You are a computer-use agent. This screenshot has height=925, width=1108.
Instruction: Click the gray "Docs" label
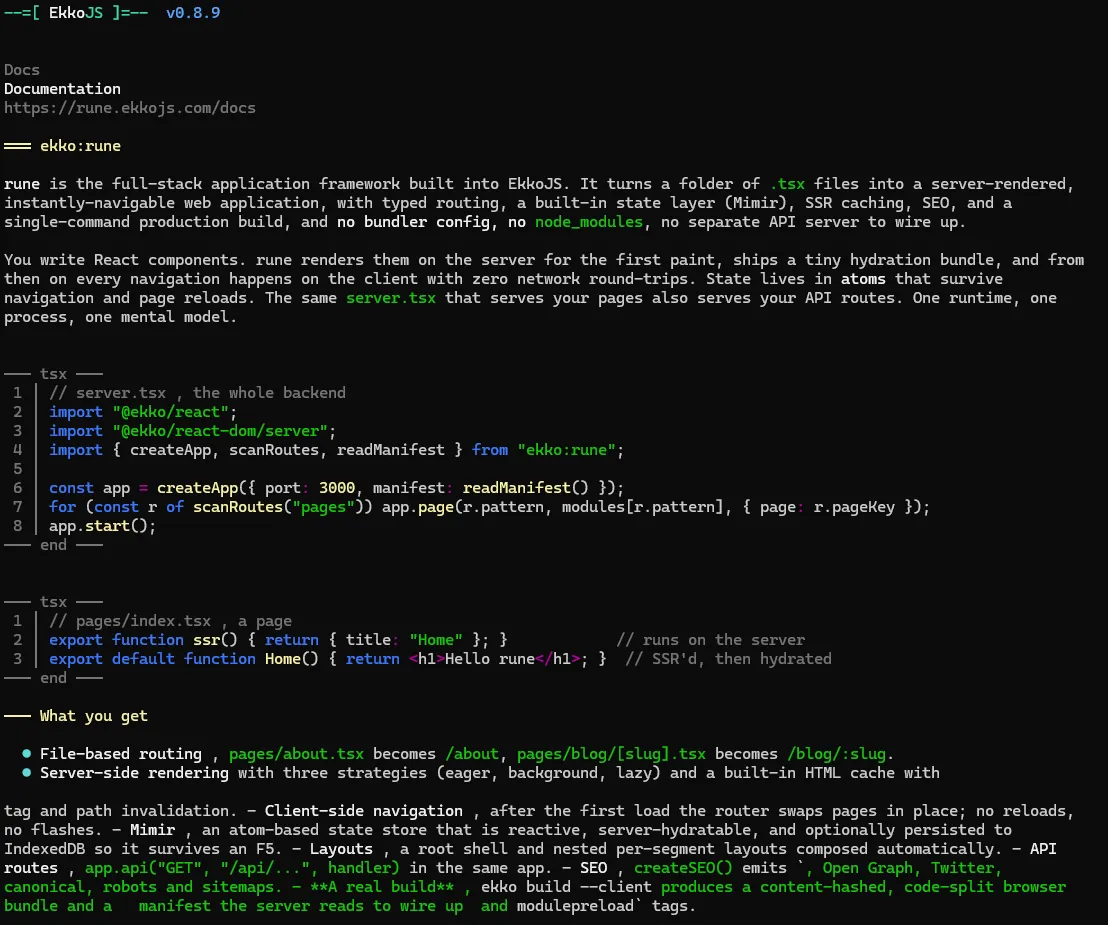pyautogui.click(x=22, y=70)
